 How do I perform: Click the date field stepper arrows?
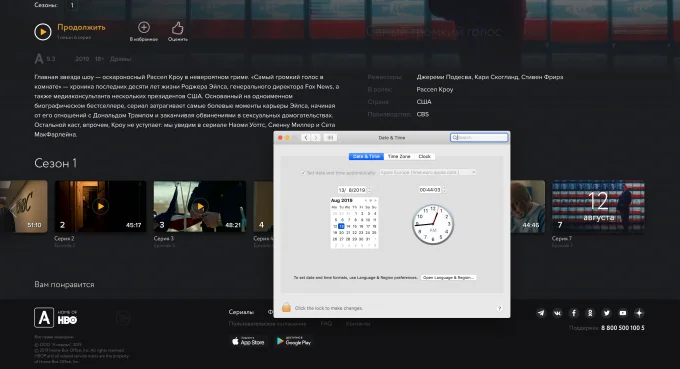[369, 190]
